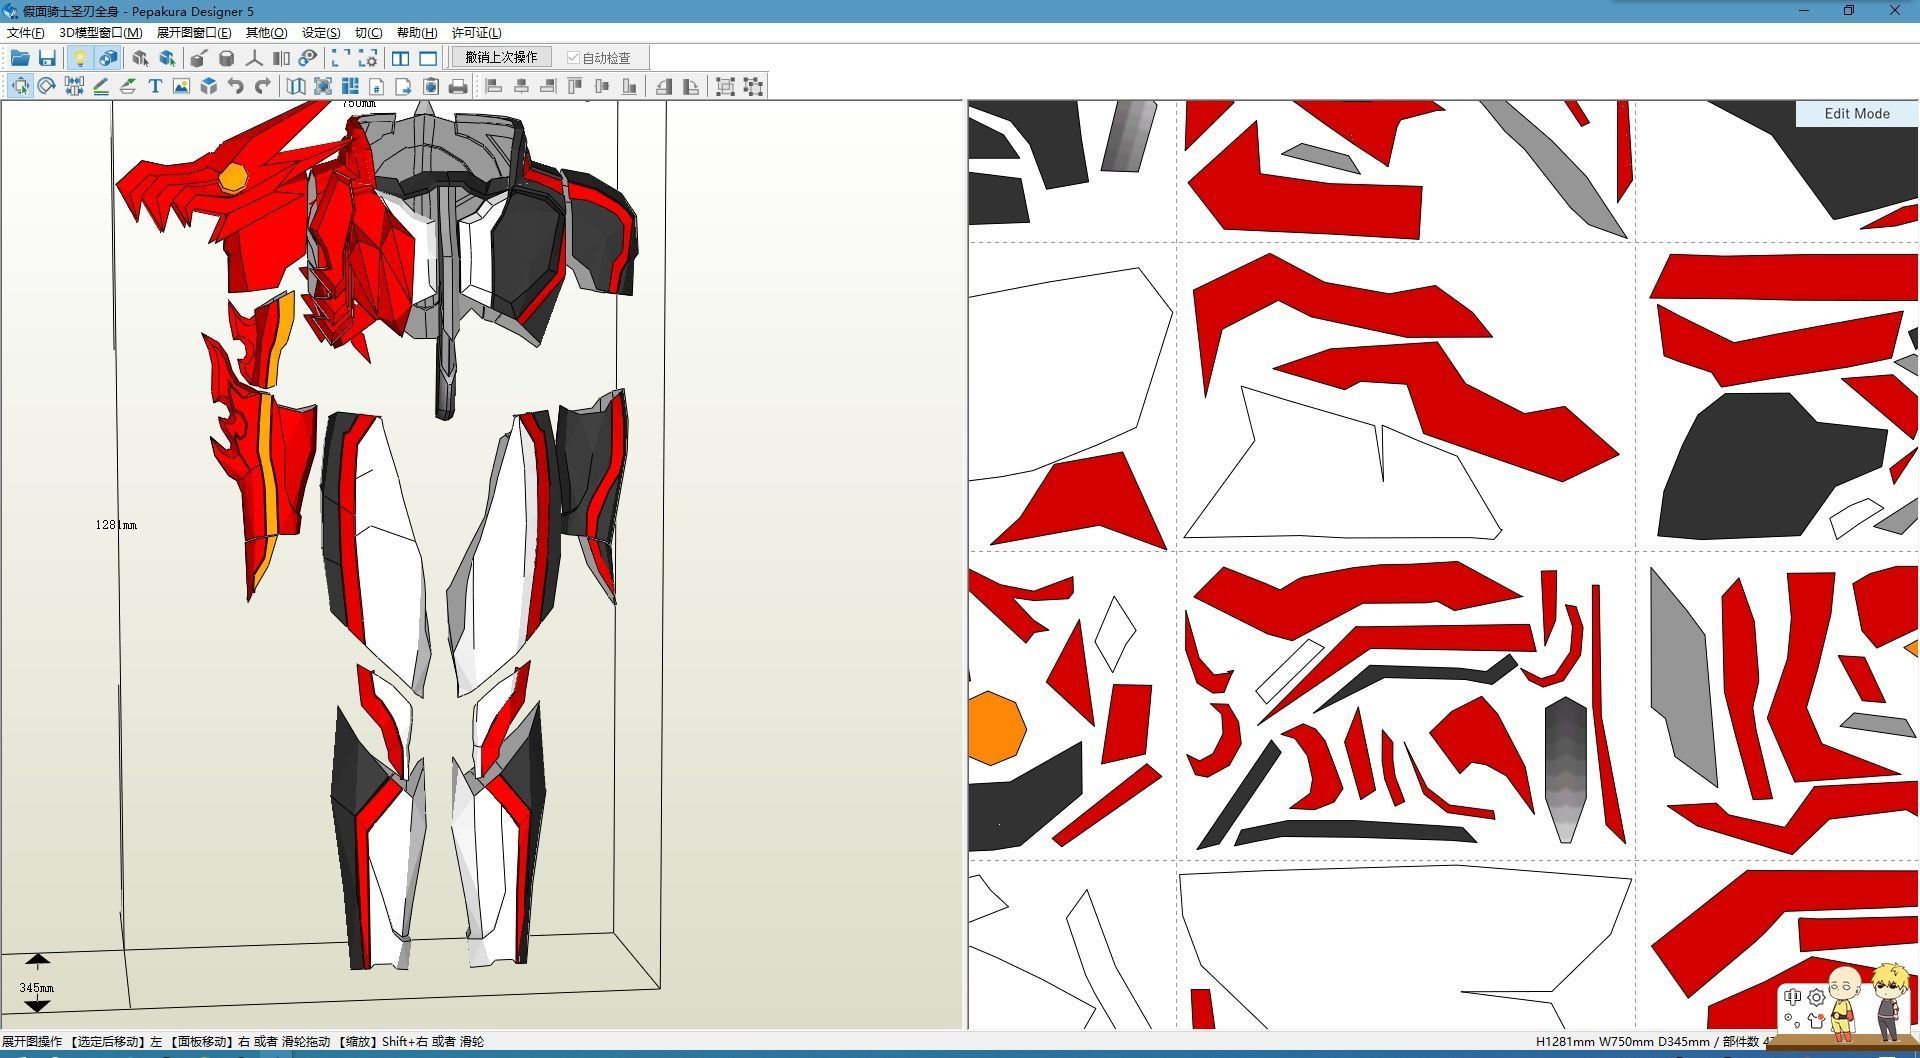Open the 其他(O) menu
1920x1058 pixels.
click(266, 33)
